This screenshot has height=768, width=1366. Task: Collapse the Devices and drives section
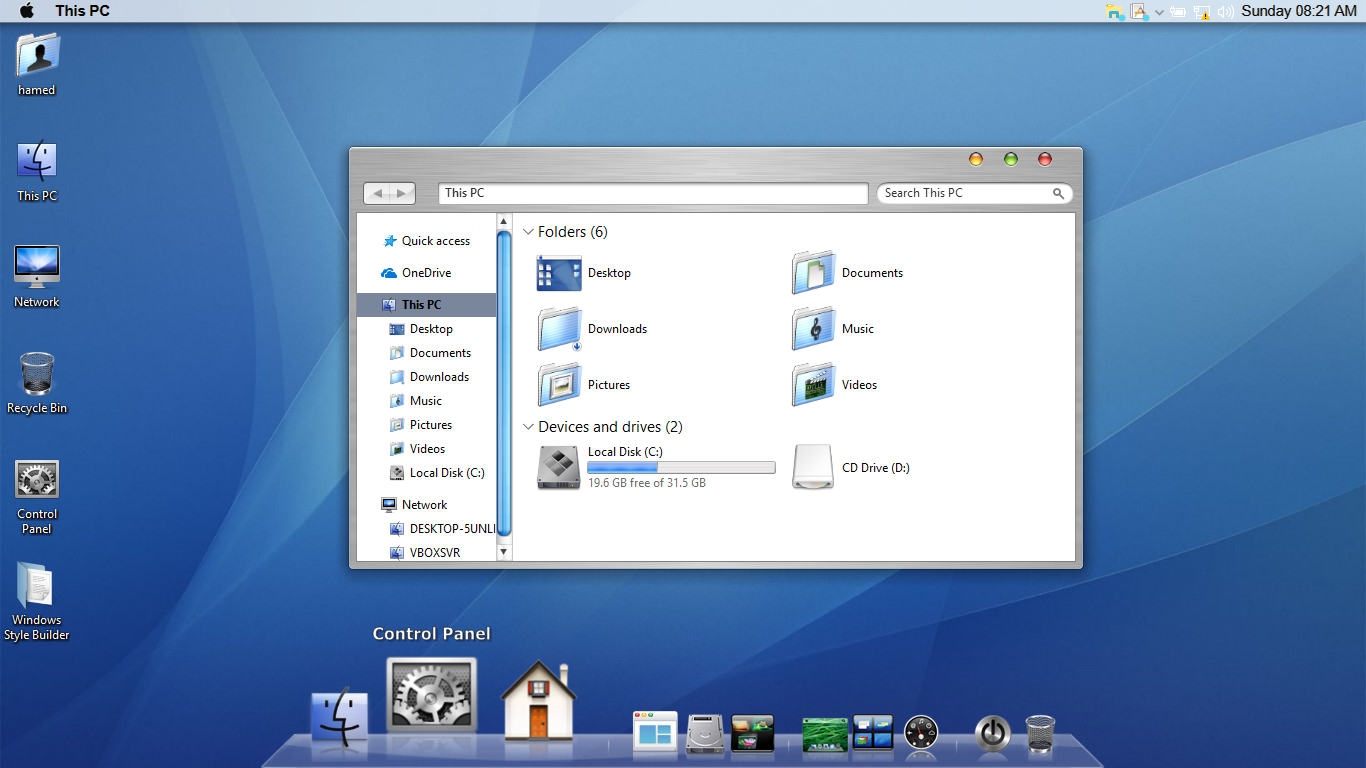pyautogui.click(x=529, y=427)
